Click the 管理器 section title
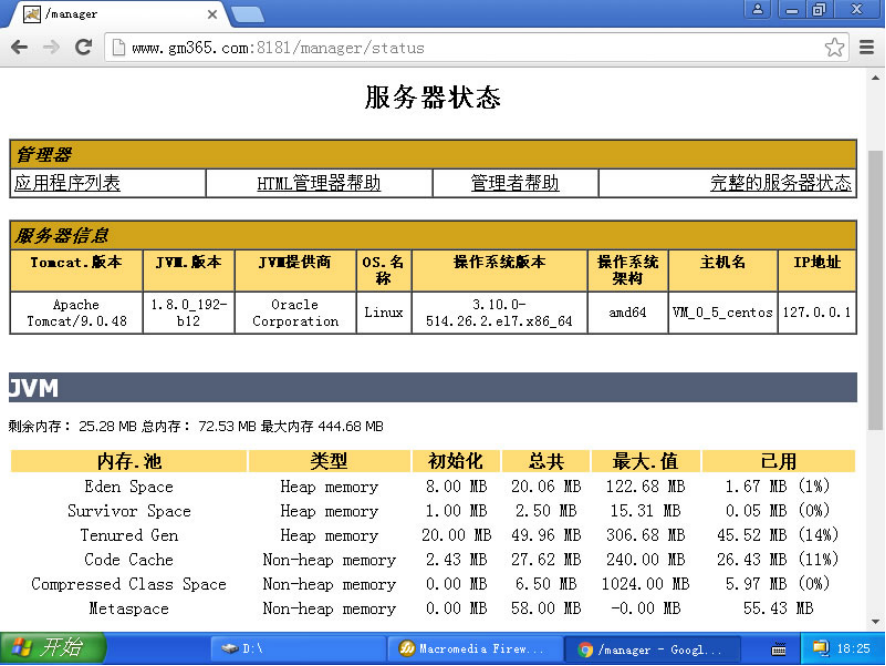Viewport: 886px width, 666px height. tap(44, 154)
